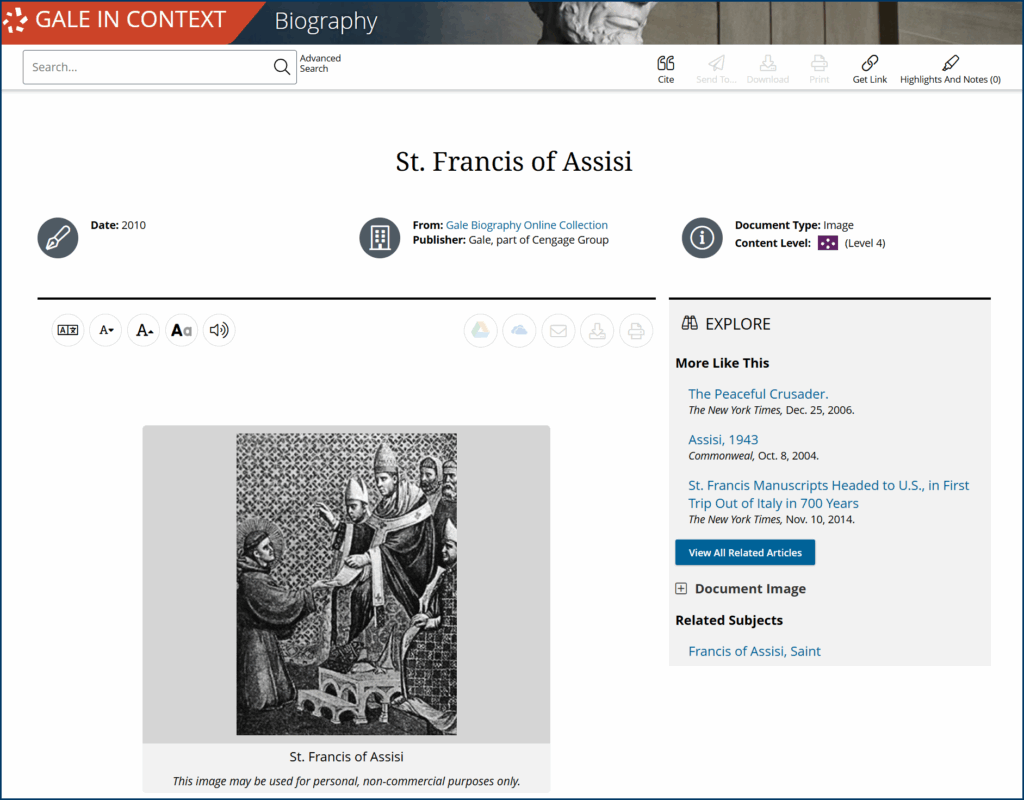Click the search magnifier icon
Image resolution: width=1024 pixels, height=800 pixels.
282,68
